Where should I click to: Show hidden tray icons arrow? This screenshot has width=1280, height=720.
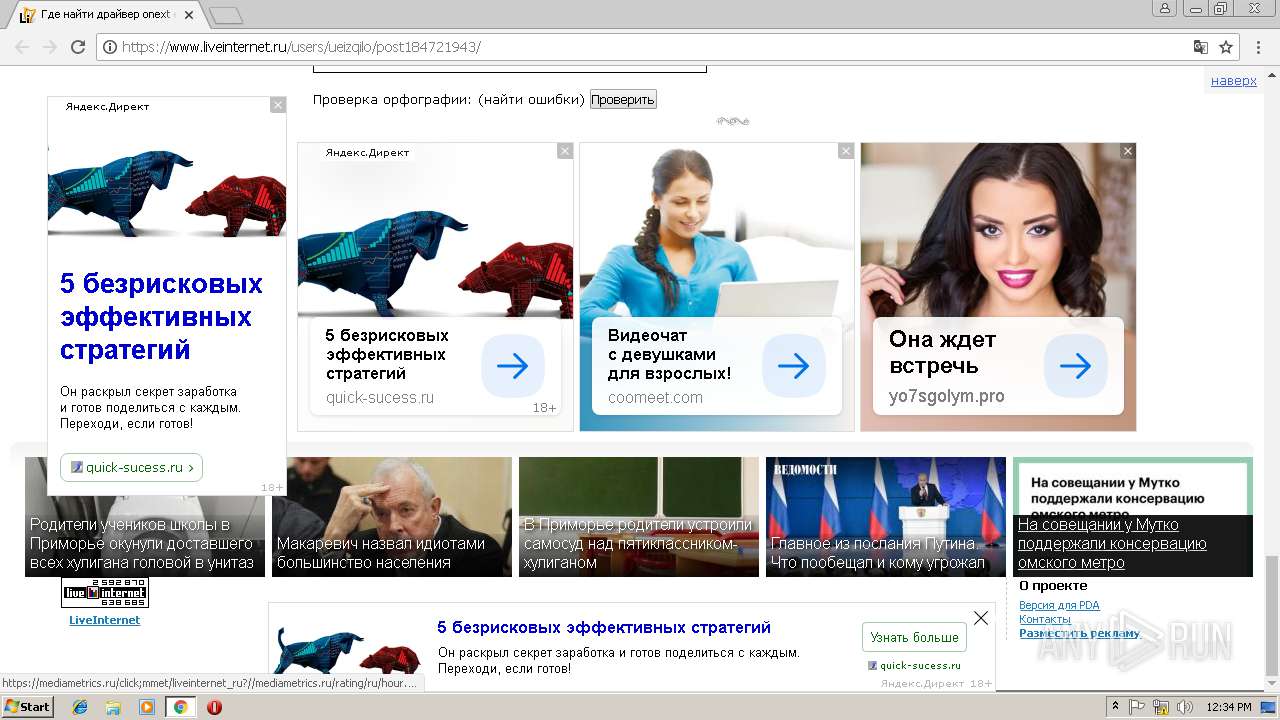coord(1117,707)
